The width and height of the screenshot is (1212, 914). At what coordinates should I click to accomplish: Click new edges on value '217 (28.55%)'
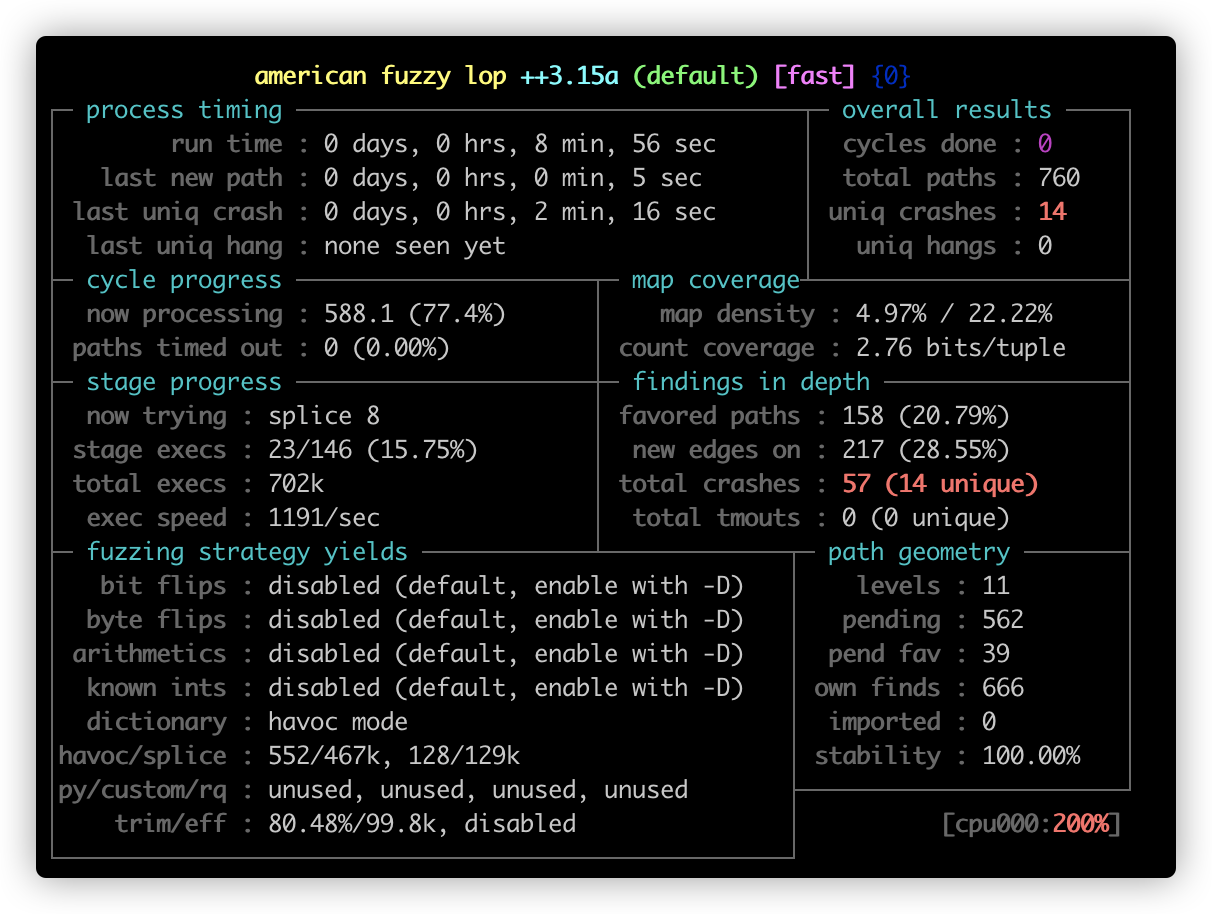[927, 450]
